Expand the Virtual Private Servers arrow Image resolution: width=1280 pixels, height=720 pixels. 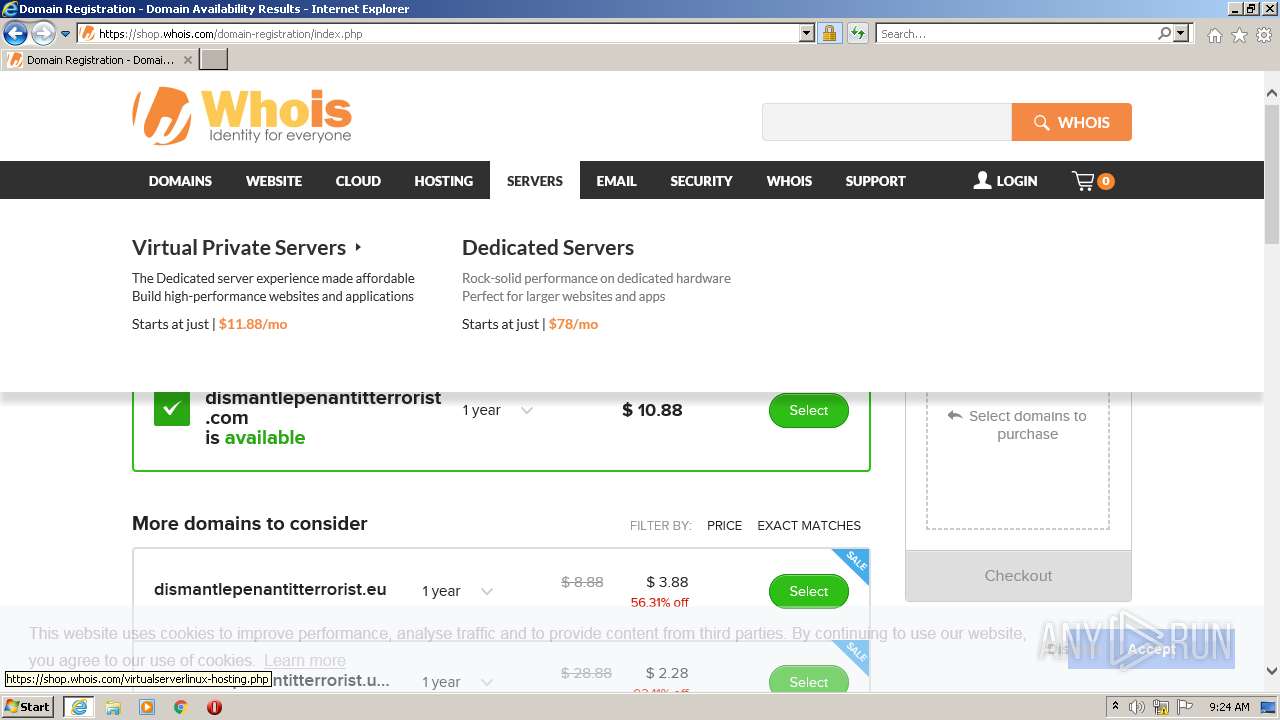pyautogui.click(x=358, y=247)
